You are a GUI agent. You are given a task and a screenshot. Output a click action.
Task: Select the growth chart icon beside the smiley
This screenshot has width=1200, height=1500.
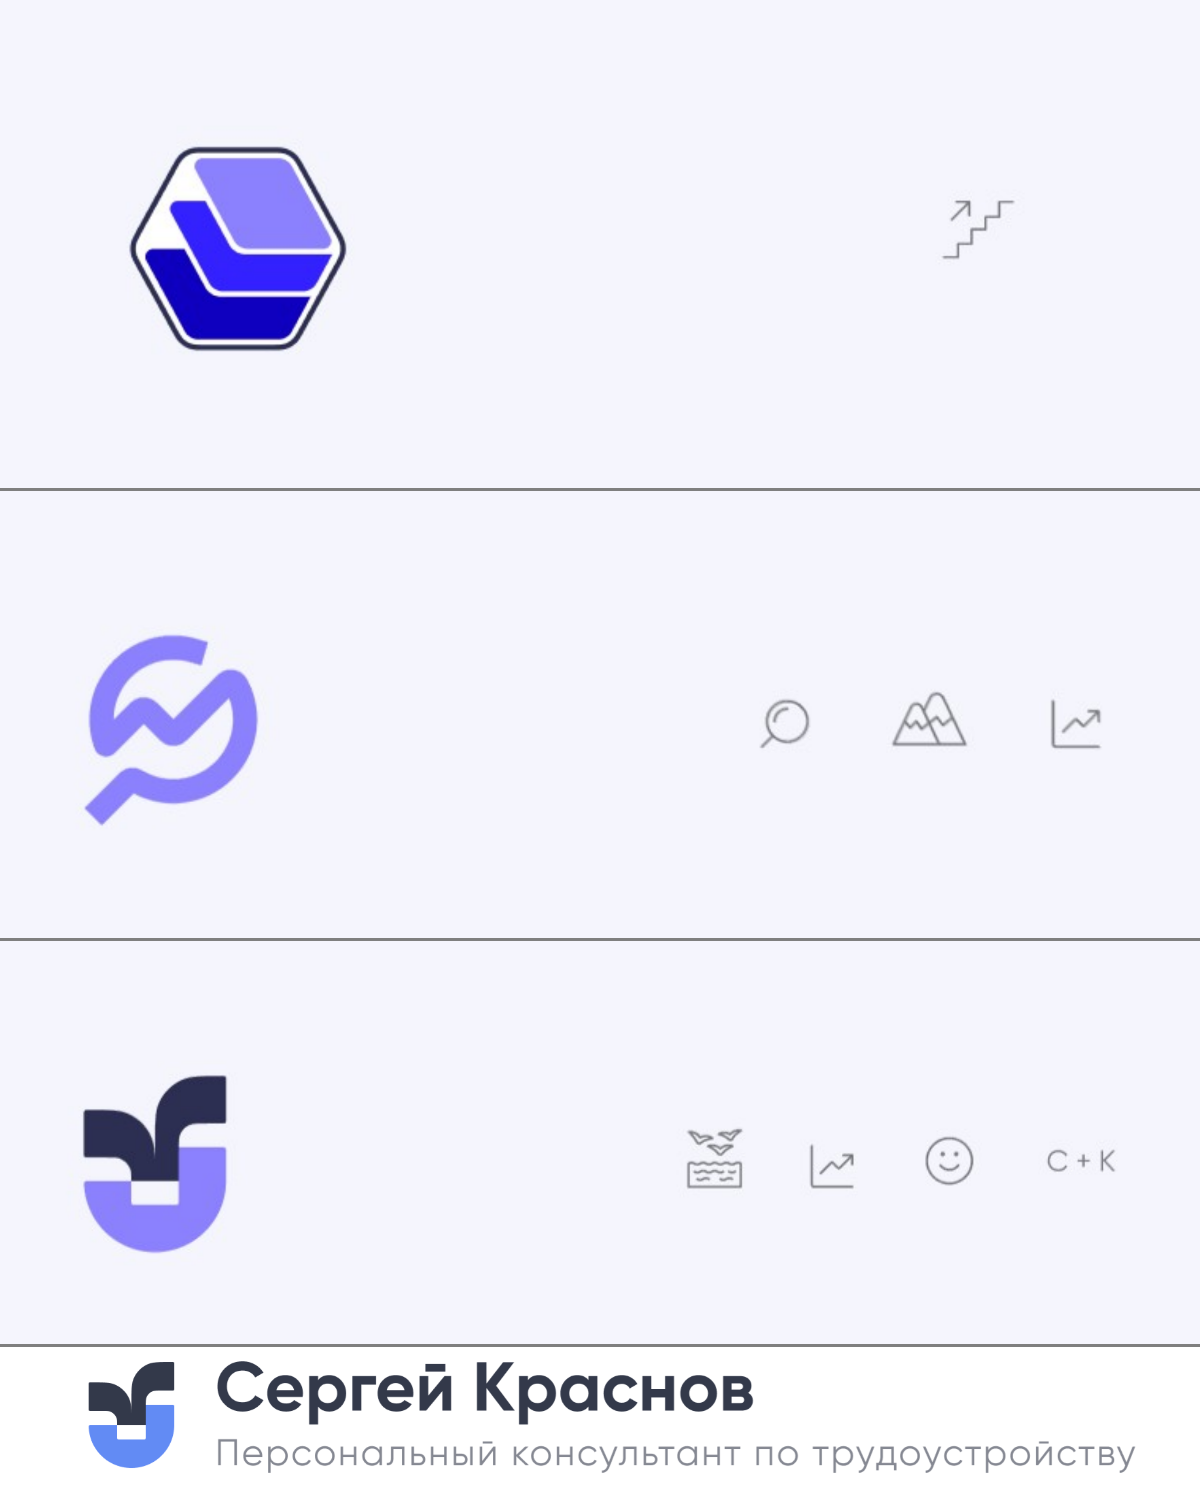832,1165
